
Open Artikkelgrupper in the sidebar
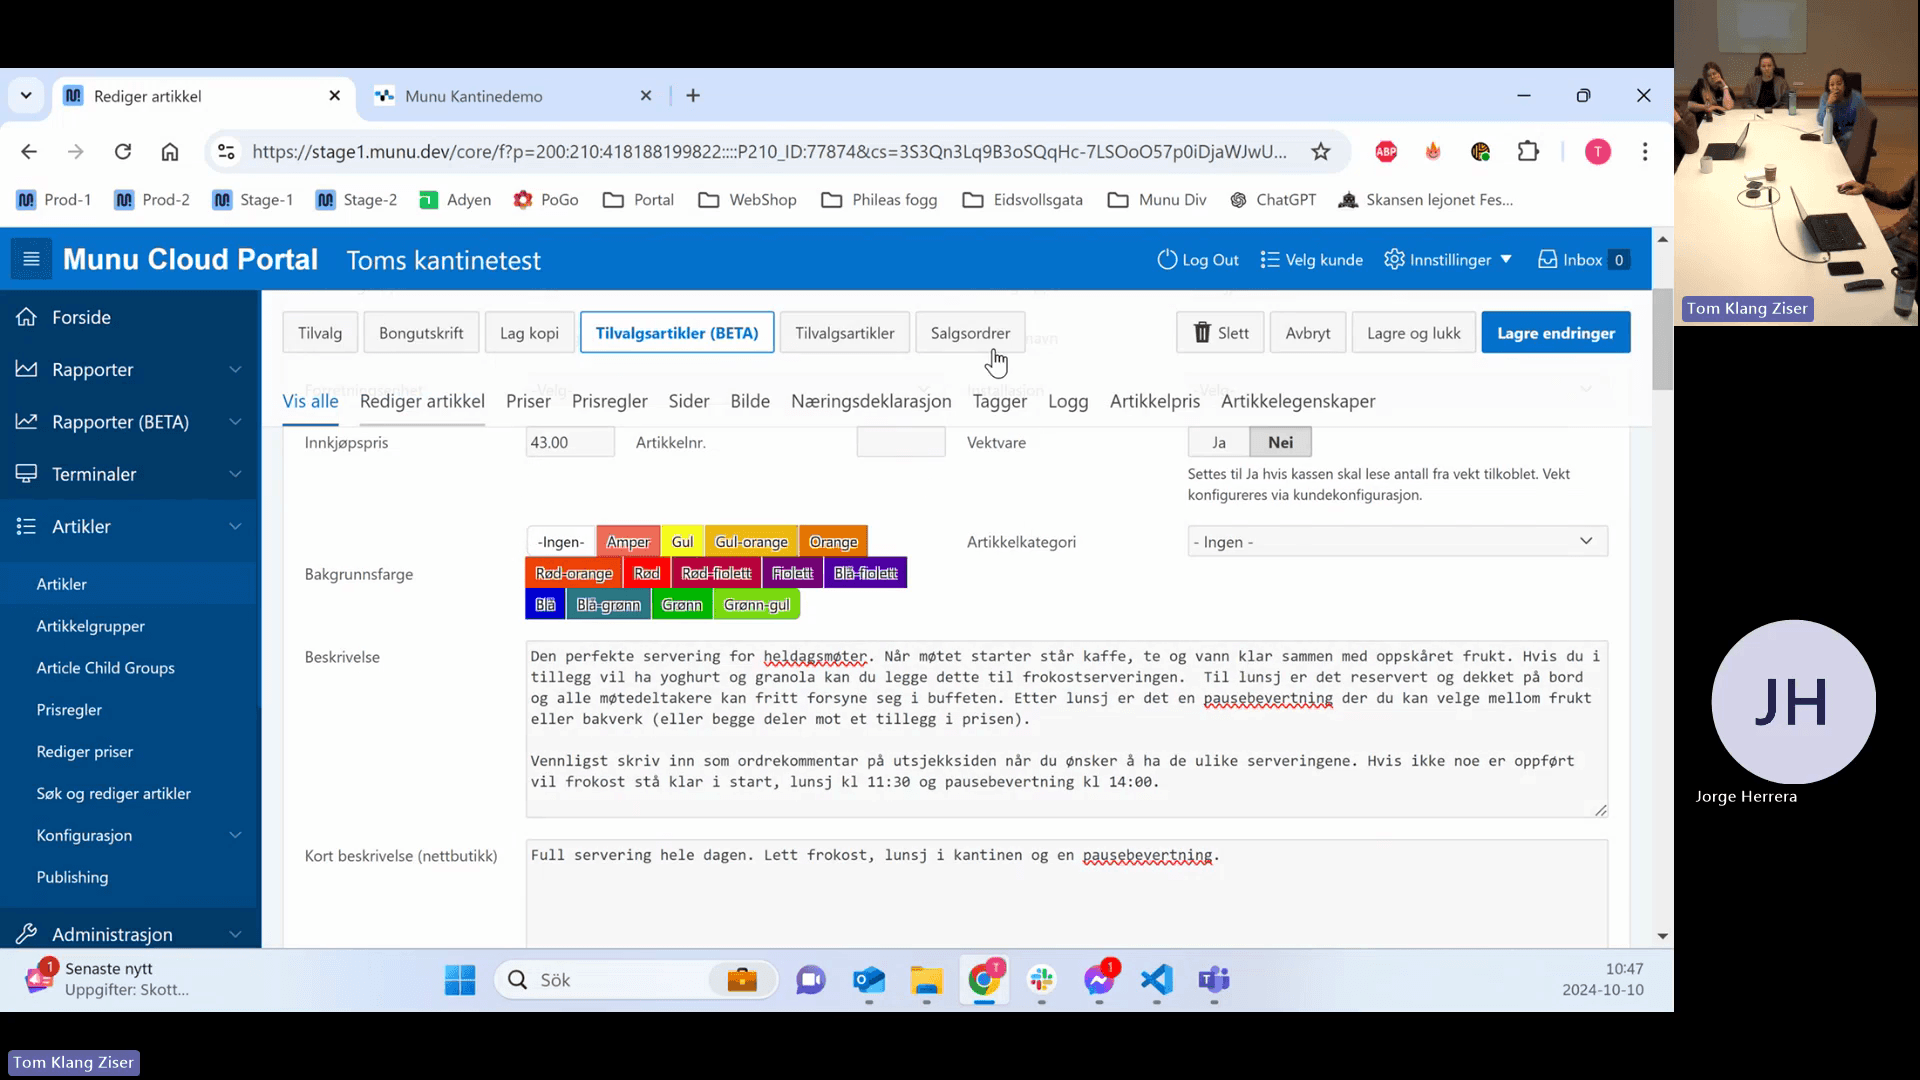pyautogui.click(x=91, y=626)
